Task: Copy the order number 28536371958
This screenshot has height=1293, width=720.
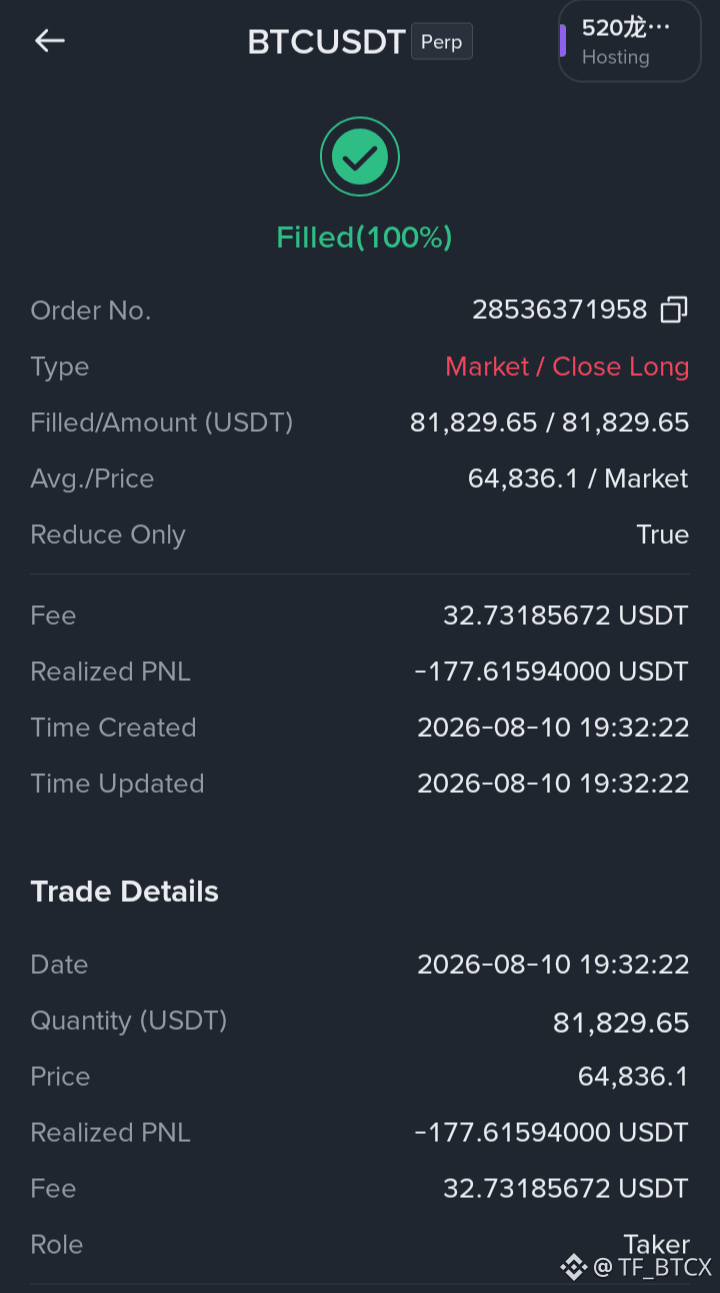Action: [674, 310]
